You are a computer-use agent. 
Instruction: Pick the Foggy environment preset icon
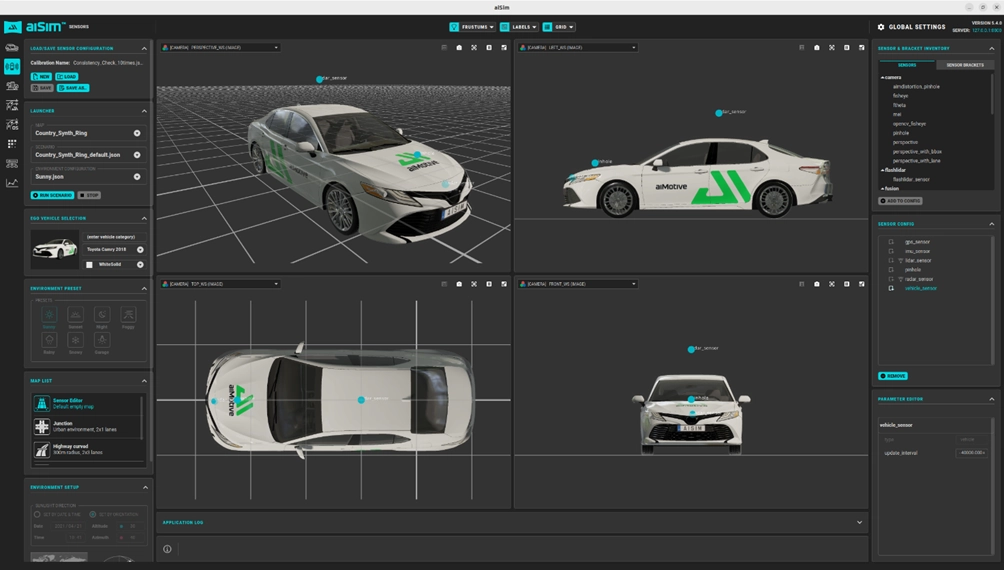(x=128, y=316)
